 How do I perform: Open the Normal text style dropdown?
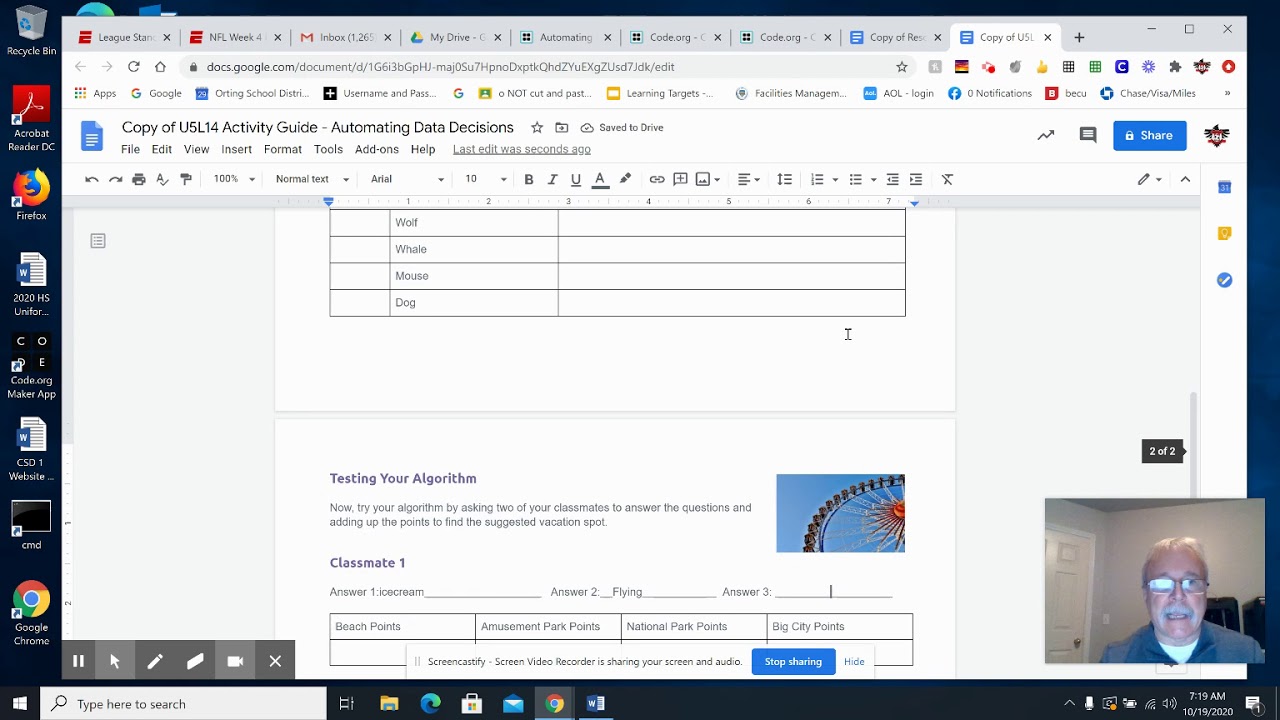(312, 179)
